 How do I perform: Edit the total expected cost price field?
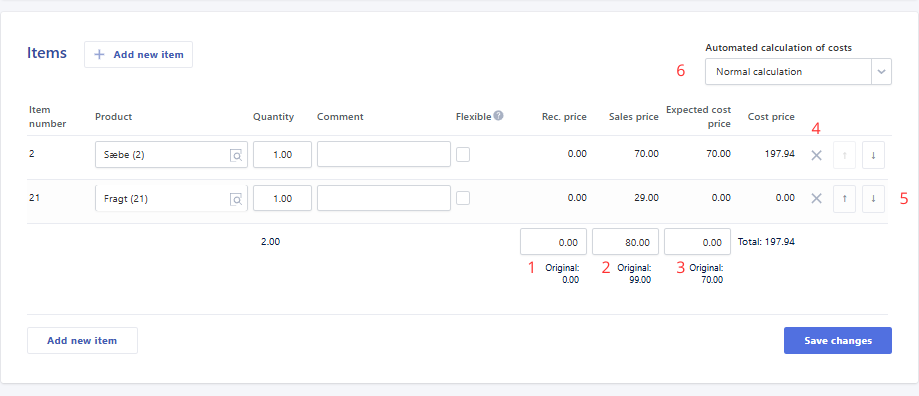(x=697, y=242)
